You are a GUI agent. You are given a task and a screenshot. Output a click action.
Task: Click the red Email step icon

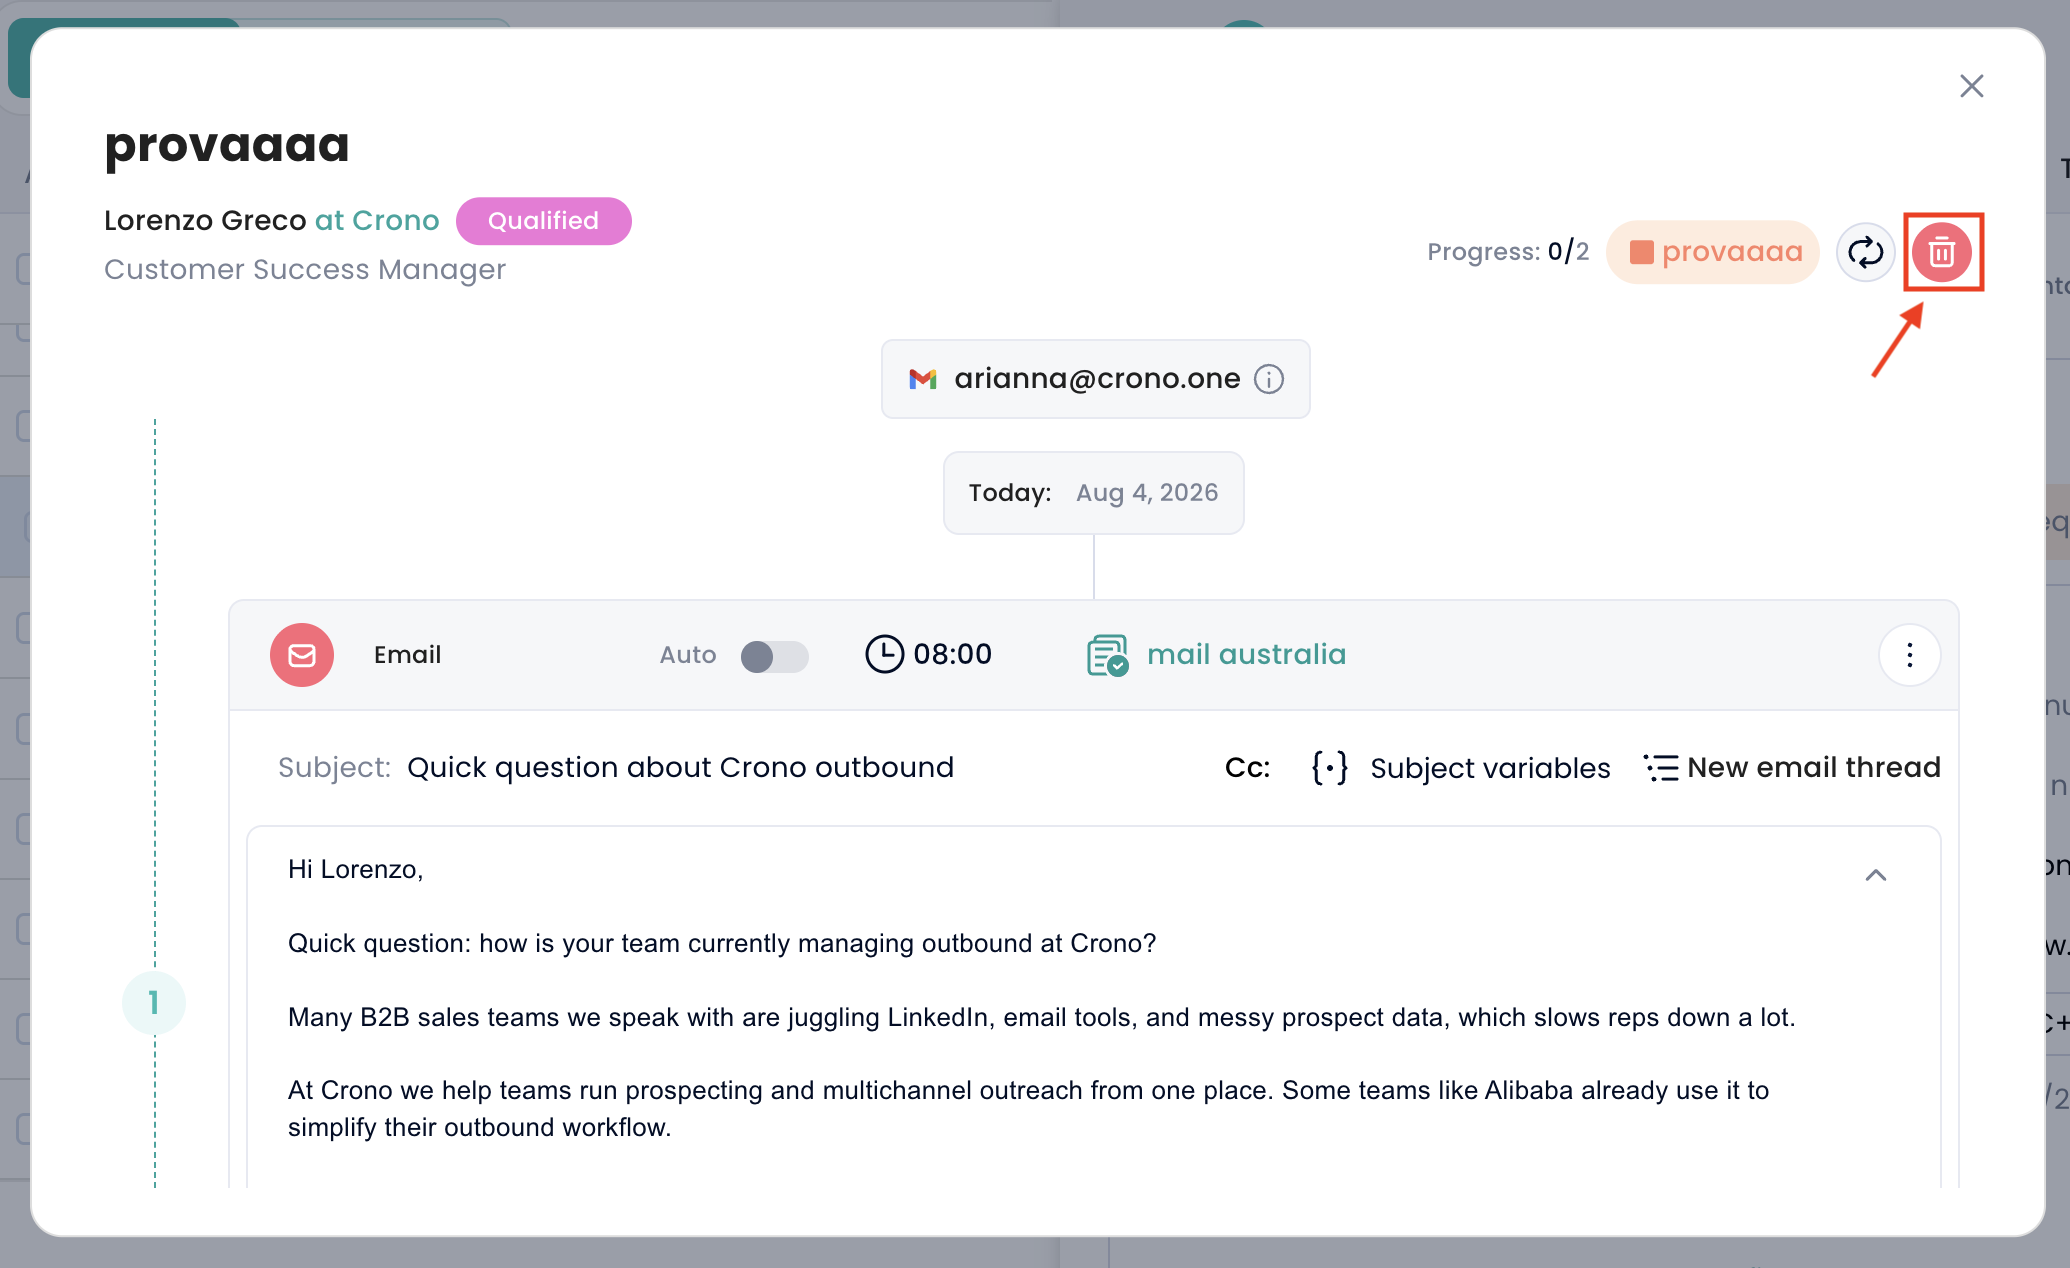coord(302,655)
